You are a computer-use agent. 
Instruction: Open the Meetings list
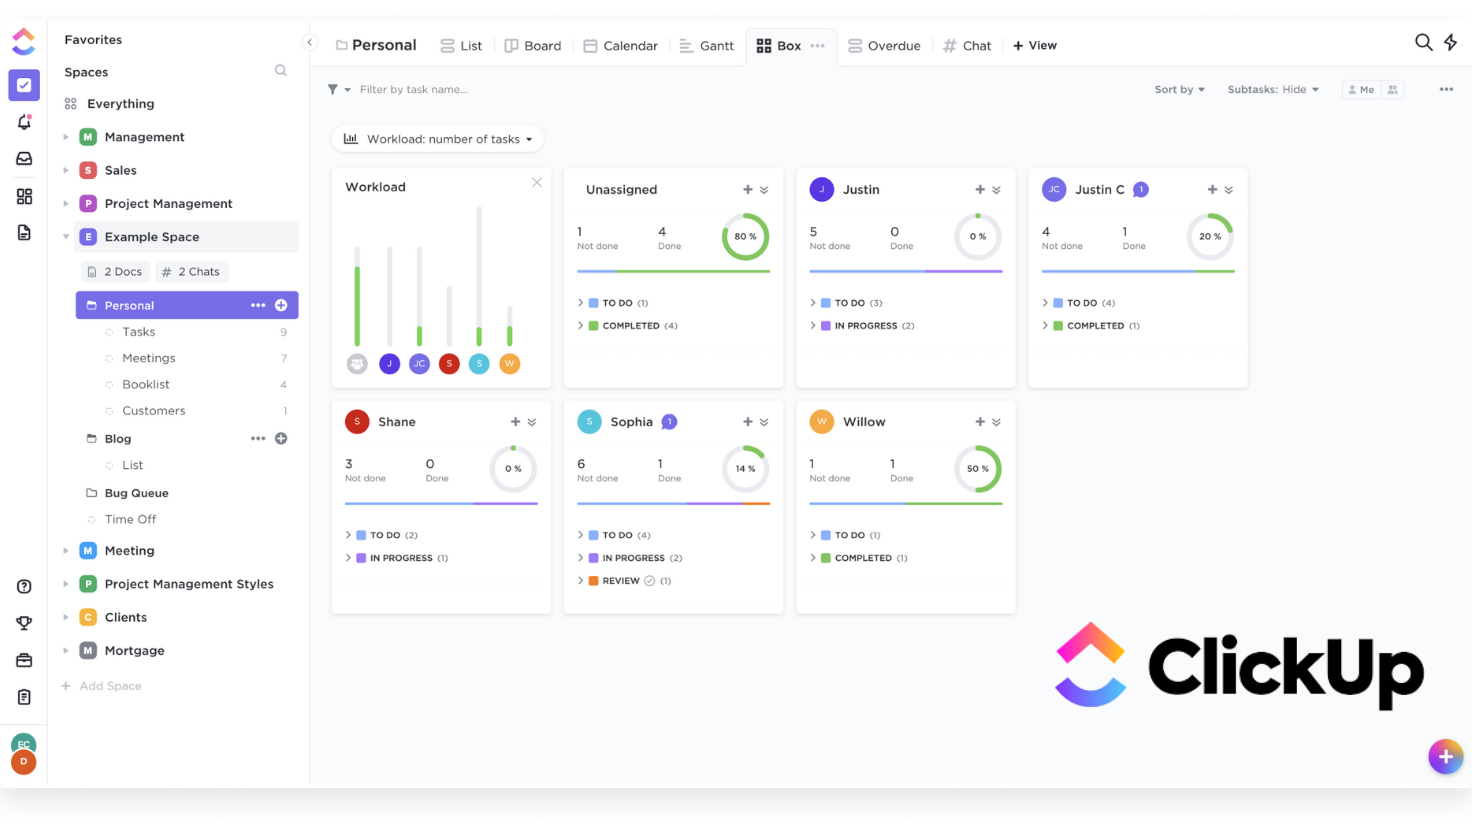(149, 358)
